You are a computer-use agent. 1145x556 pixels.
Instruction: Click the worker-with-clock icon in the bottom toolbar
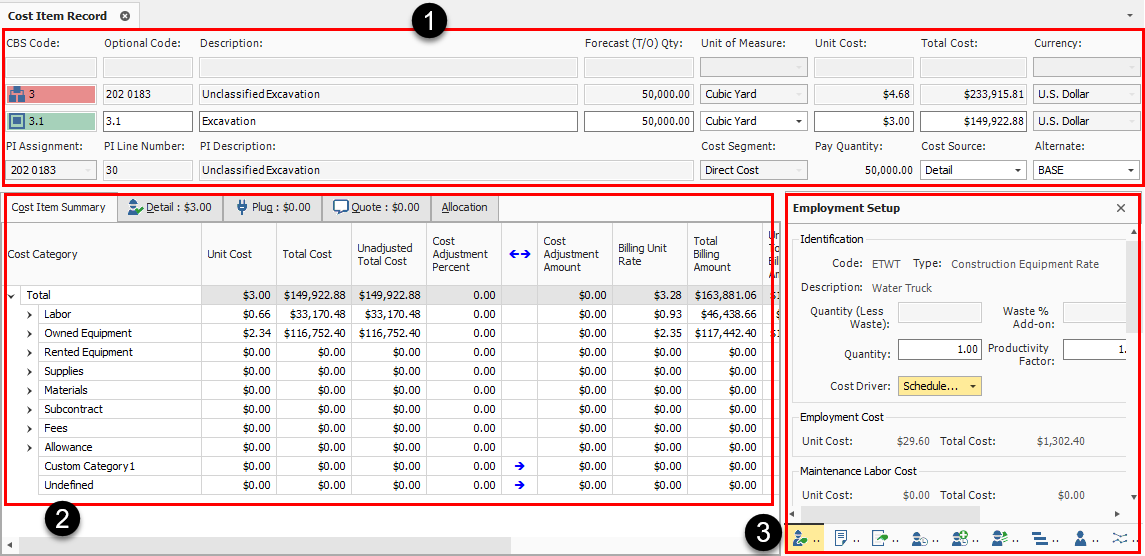tap(919, 538)
